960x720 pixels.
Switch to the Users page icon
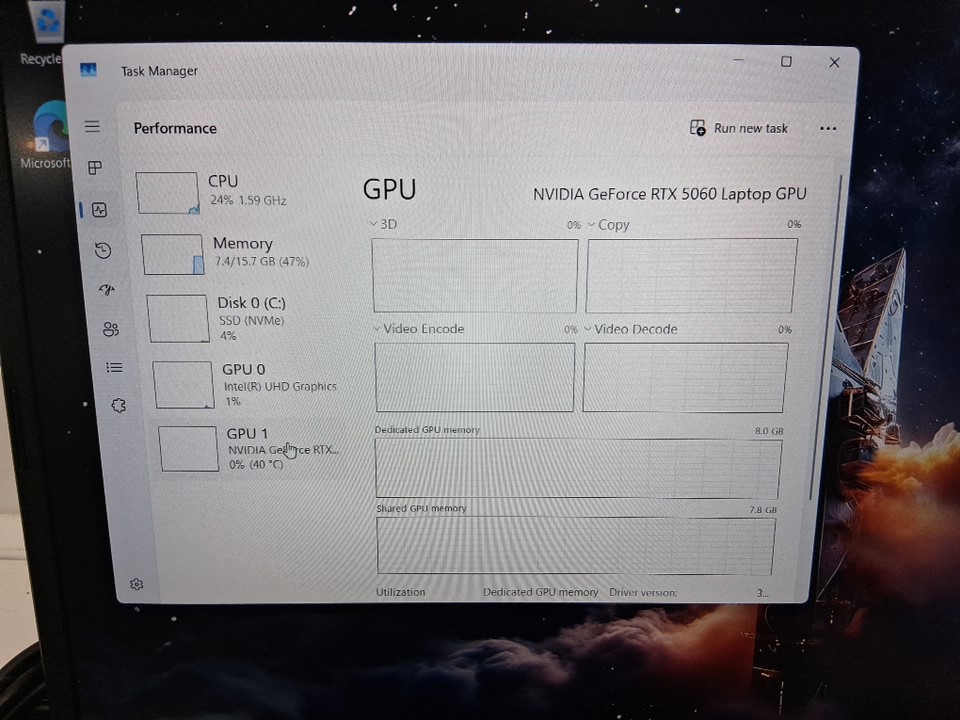coord(110,329)
